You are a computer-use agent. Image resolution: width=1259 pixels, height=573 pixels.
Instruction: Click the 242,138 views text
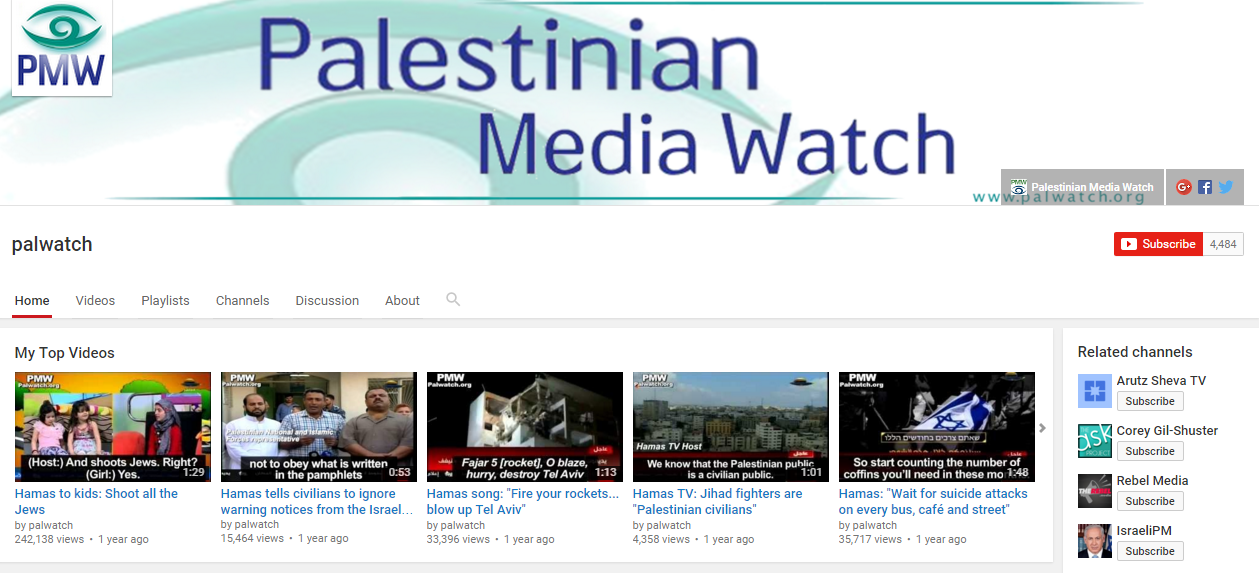click(50, 539)
